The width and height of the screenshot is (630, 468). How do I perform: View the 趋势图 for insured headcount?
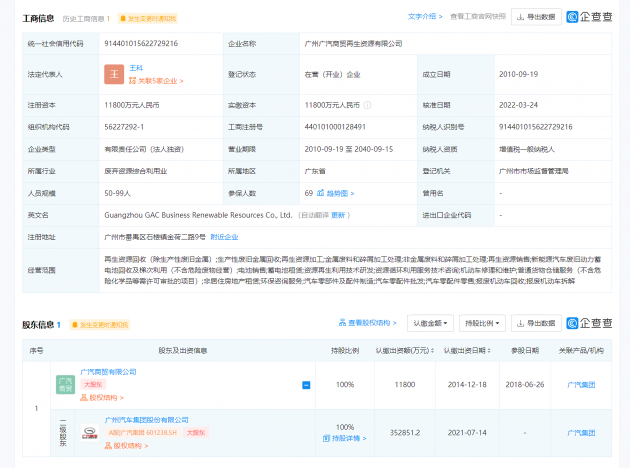tap(338, 193)
